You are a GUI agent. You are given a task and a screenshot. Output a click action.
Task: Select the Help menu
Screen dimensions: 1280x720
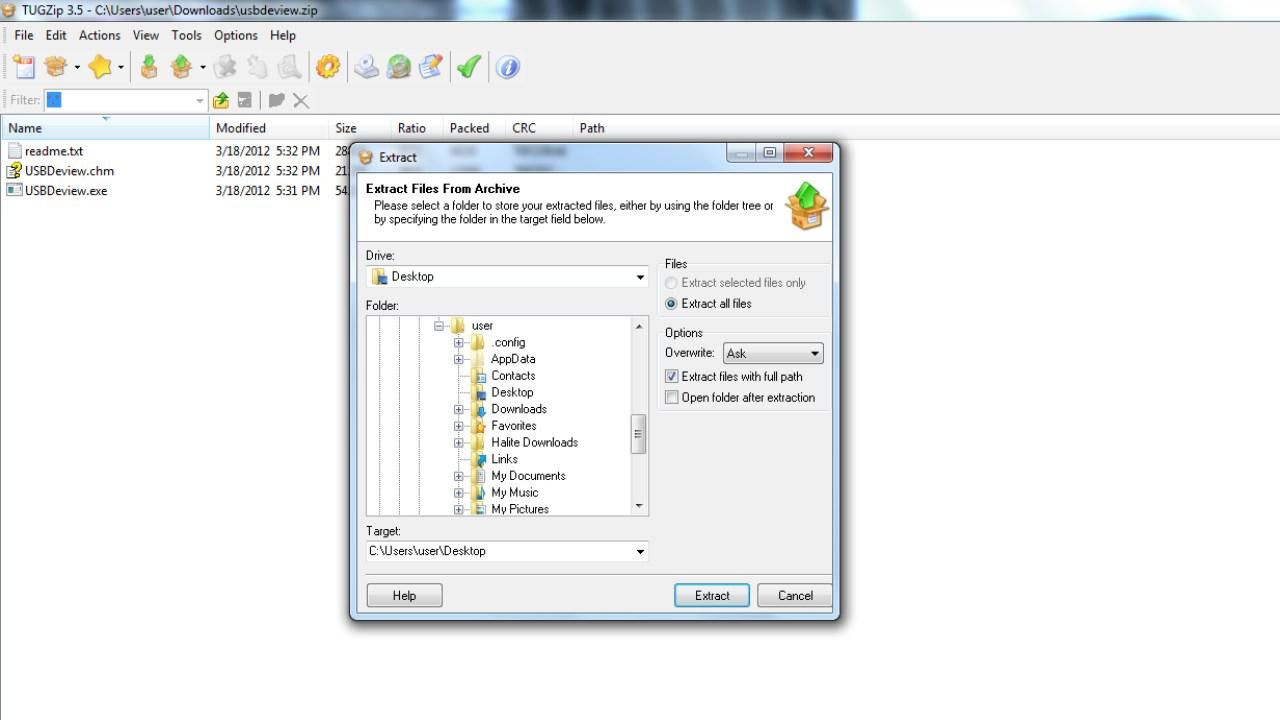[283, 35]
